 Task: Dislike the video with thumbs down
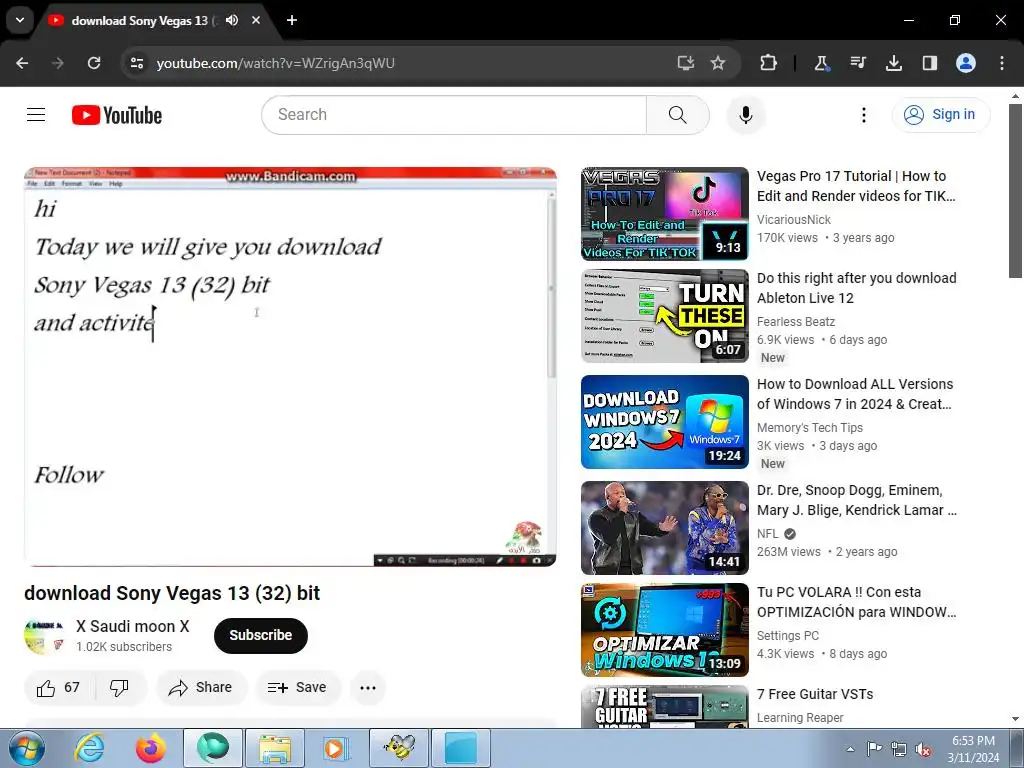coord(119,687)
